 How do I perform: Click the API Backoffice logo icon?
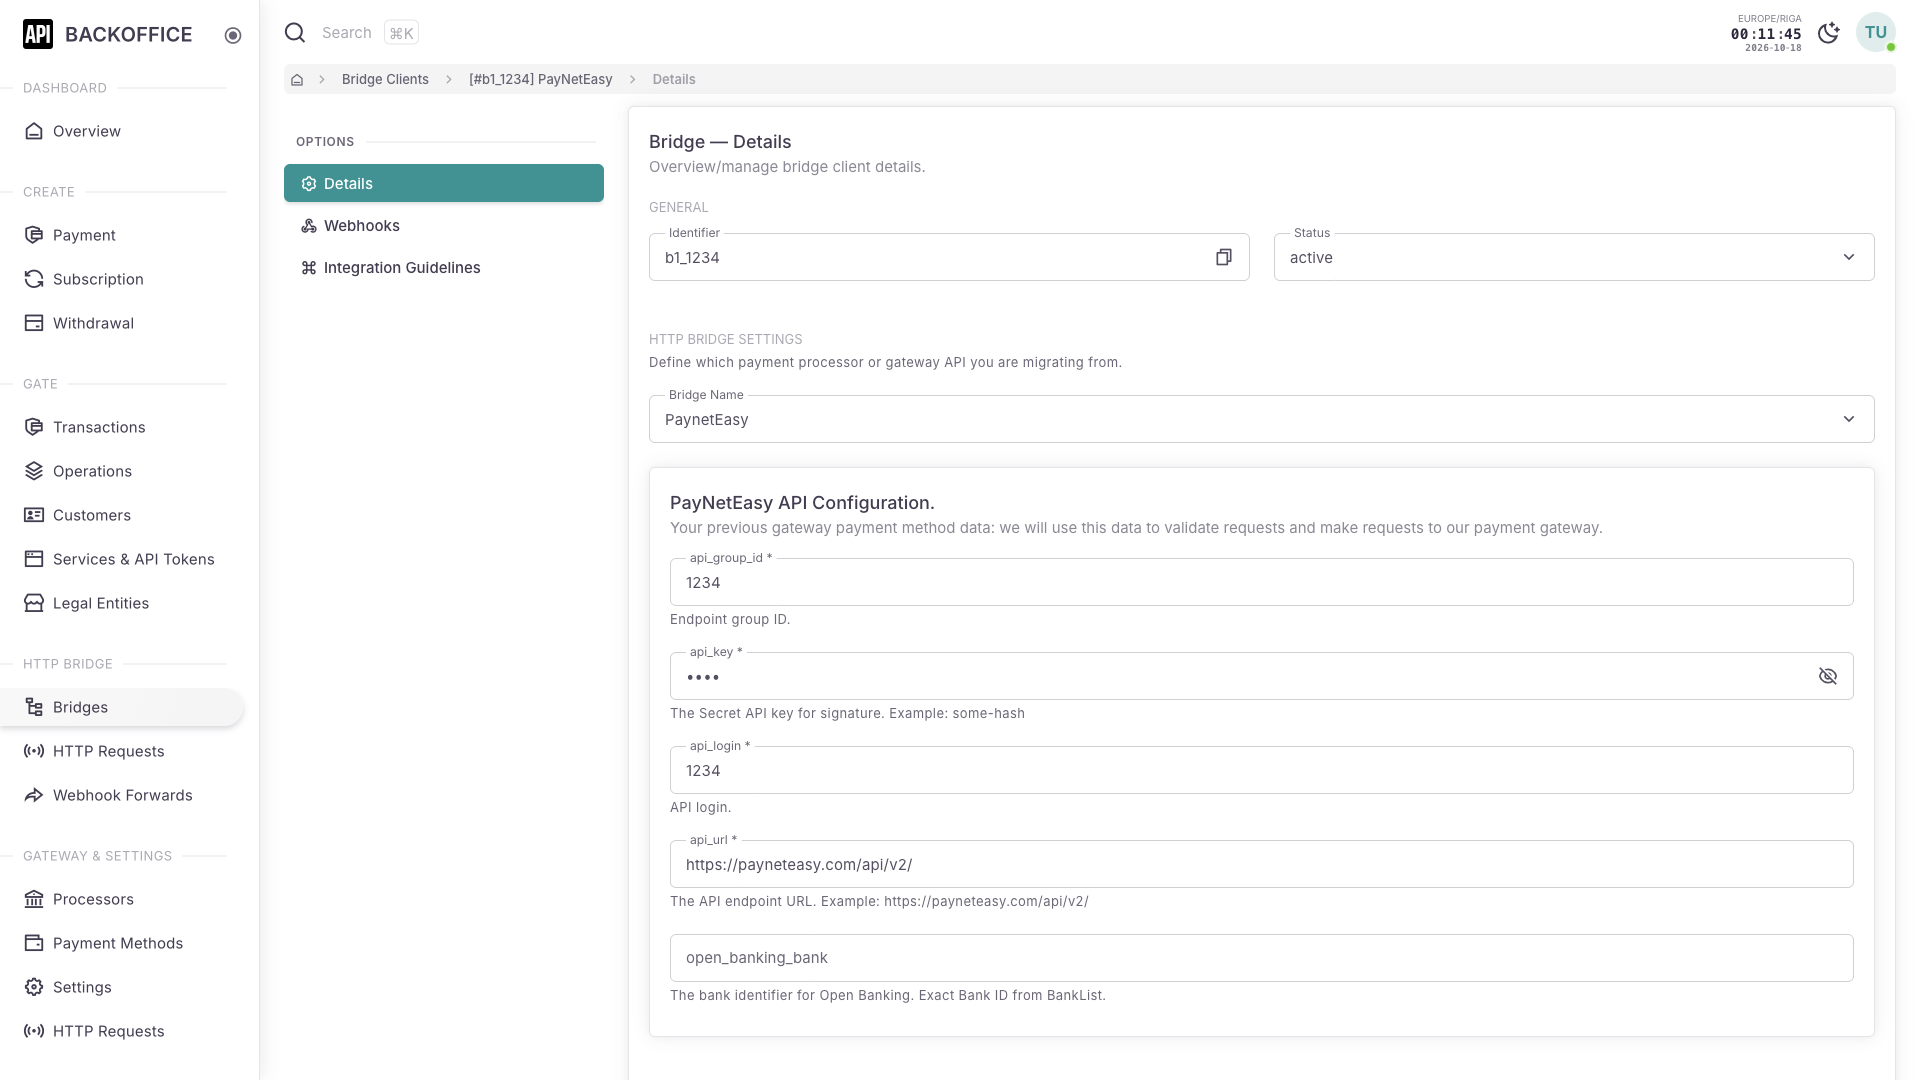[x=38, y=34]
